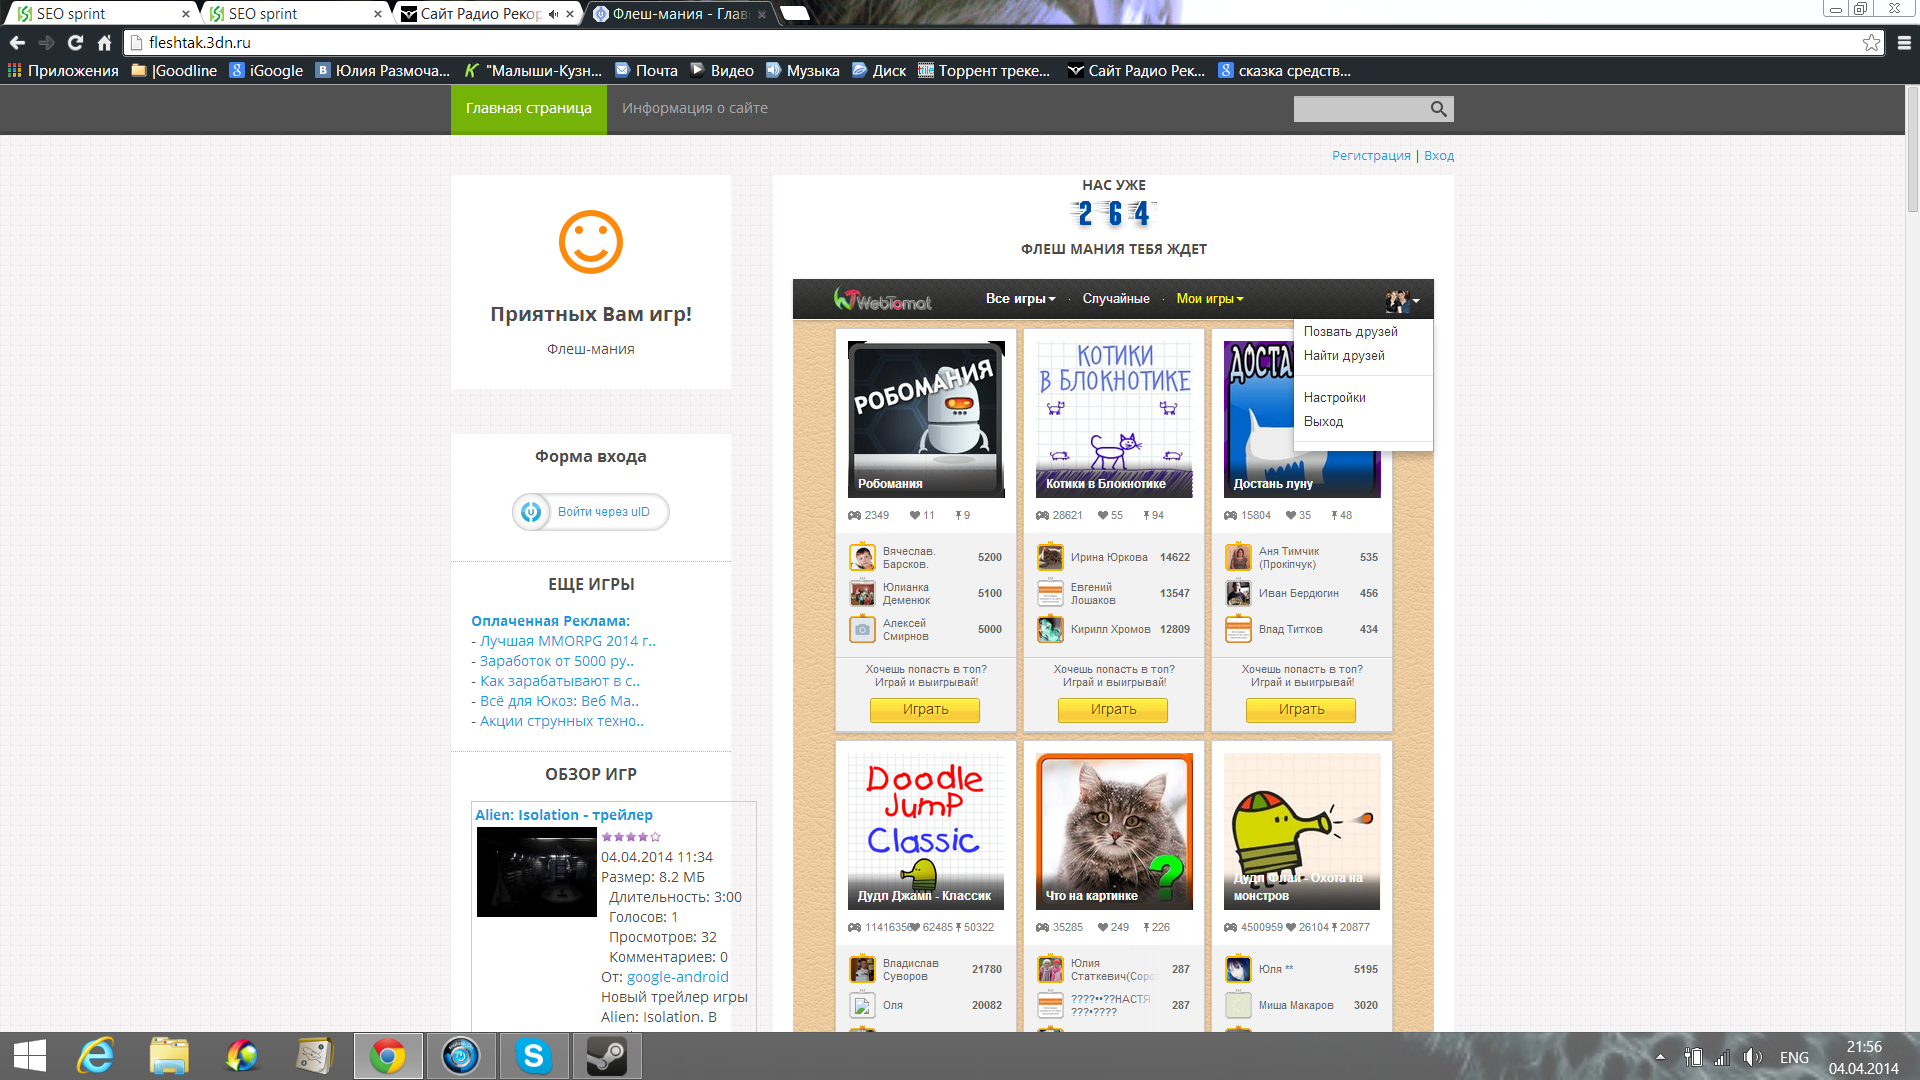Open the Информация о сайте tab

point(695,109)
